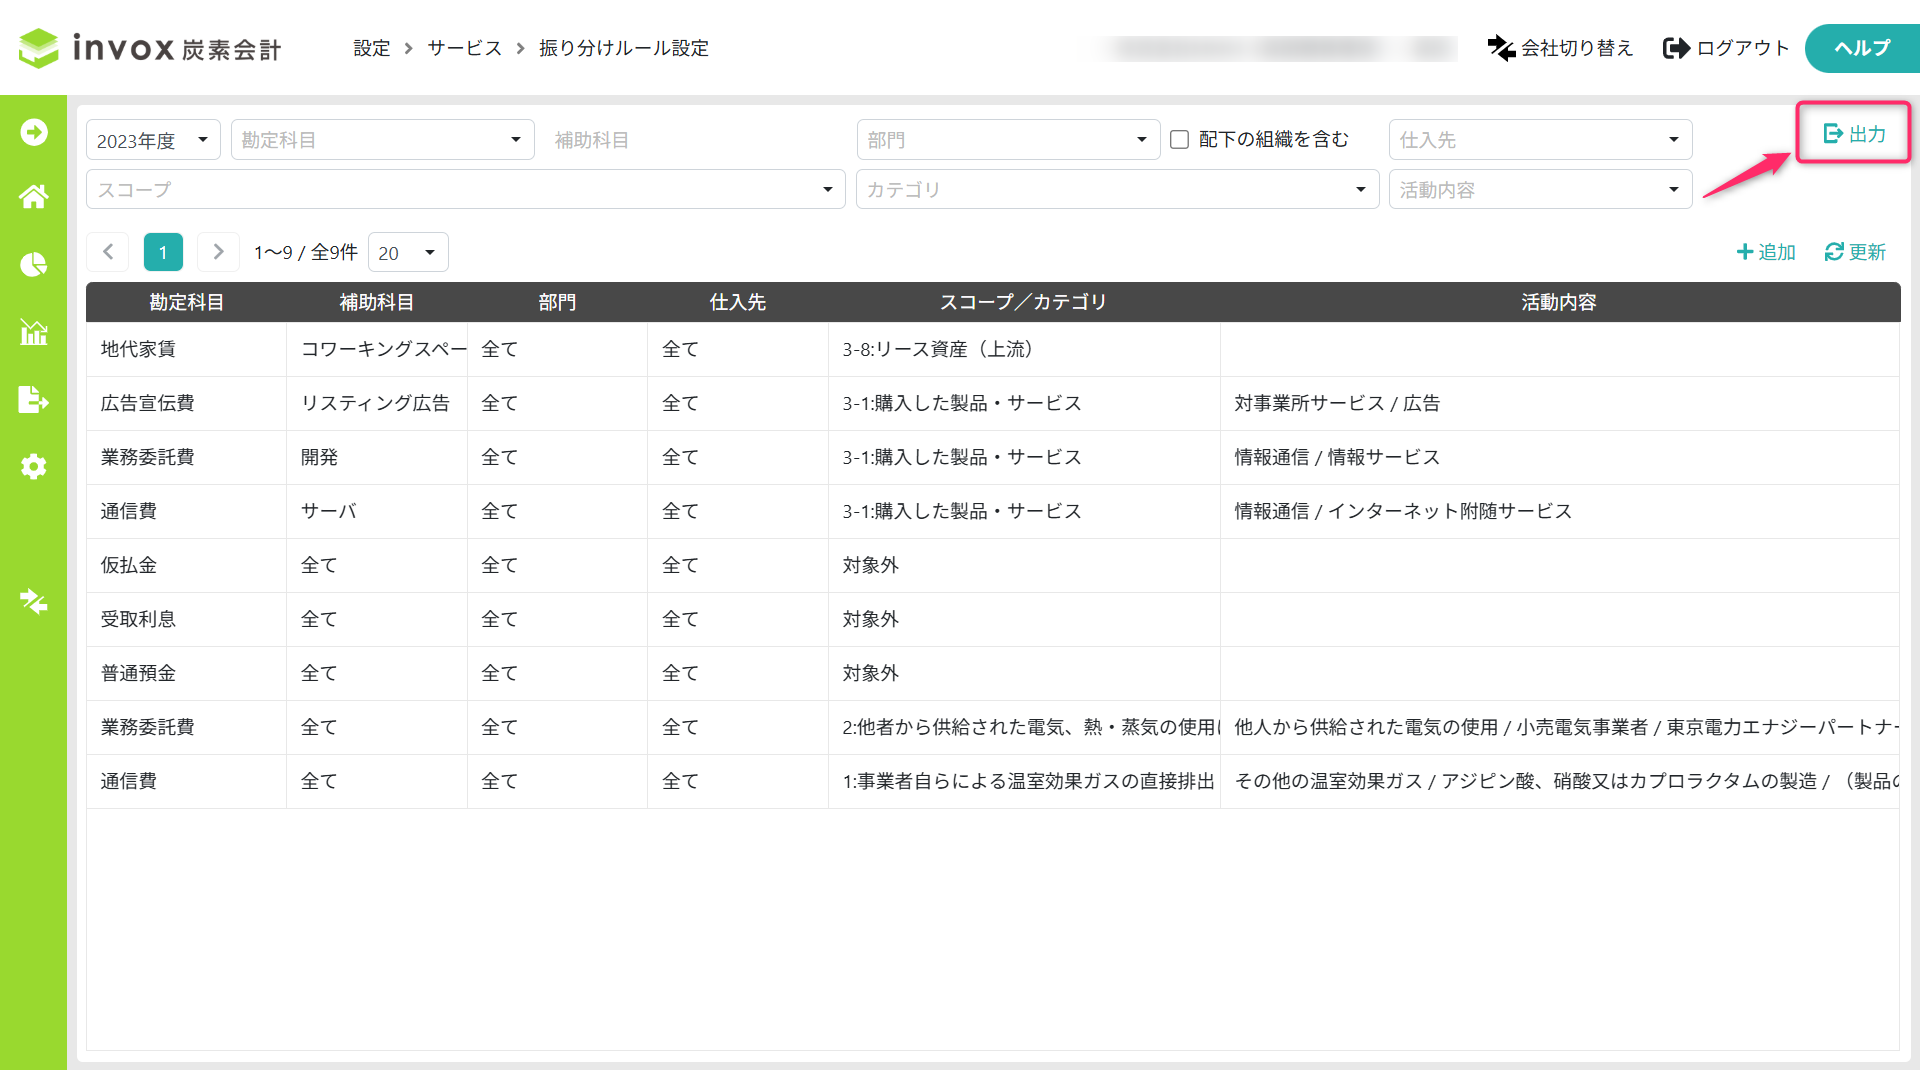Expand the 勘定科目 filter dropdown
1920x1070 pixels.
(x=382, y=140)
